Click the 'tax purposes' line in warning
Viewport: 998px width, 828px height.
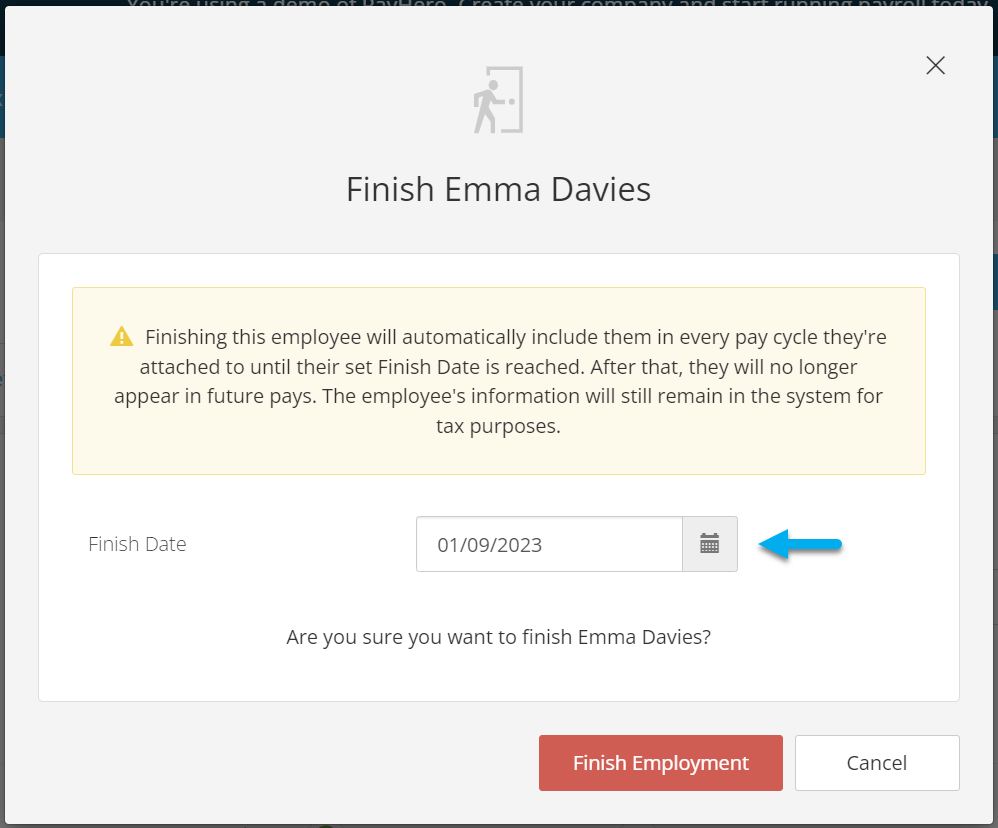498,426
